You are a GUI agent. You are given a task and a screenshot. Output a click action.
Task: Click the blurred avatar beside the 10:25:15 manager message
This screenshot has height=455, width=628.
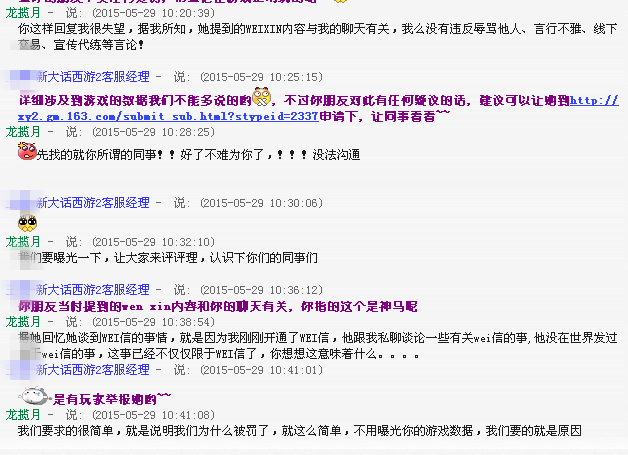(20, 77)
